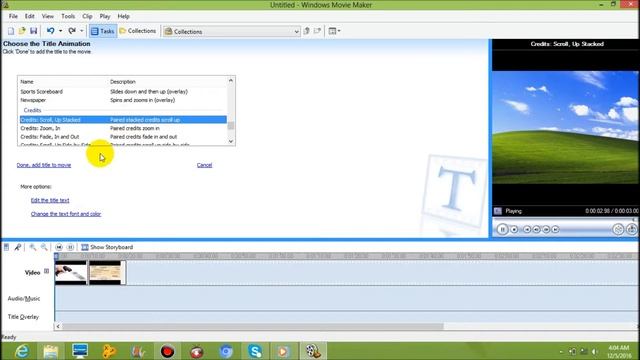640x360 pixels.
Task: Zoom in on the timeline
Action: pos(33,247)
